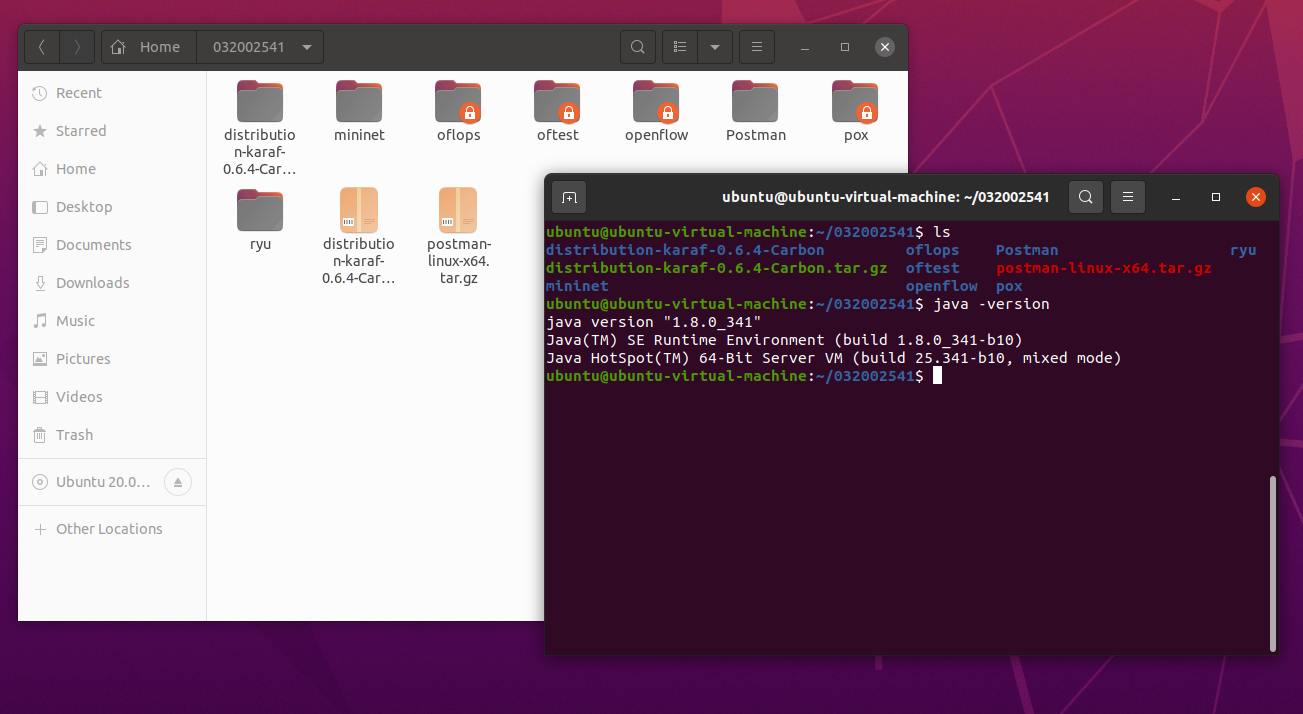This screenshot has height=714, width=1303.
Task: Select the ryu folder
Action: click(260, 218)
